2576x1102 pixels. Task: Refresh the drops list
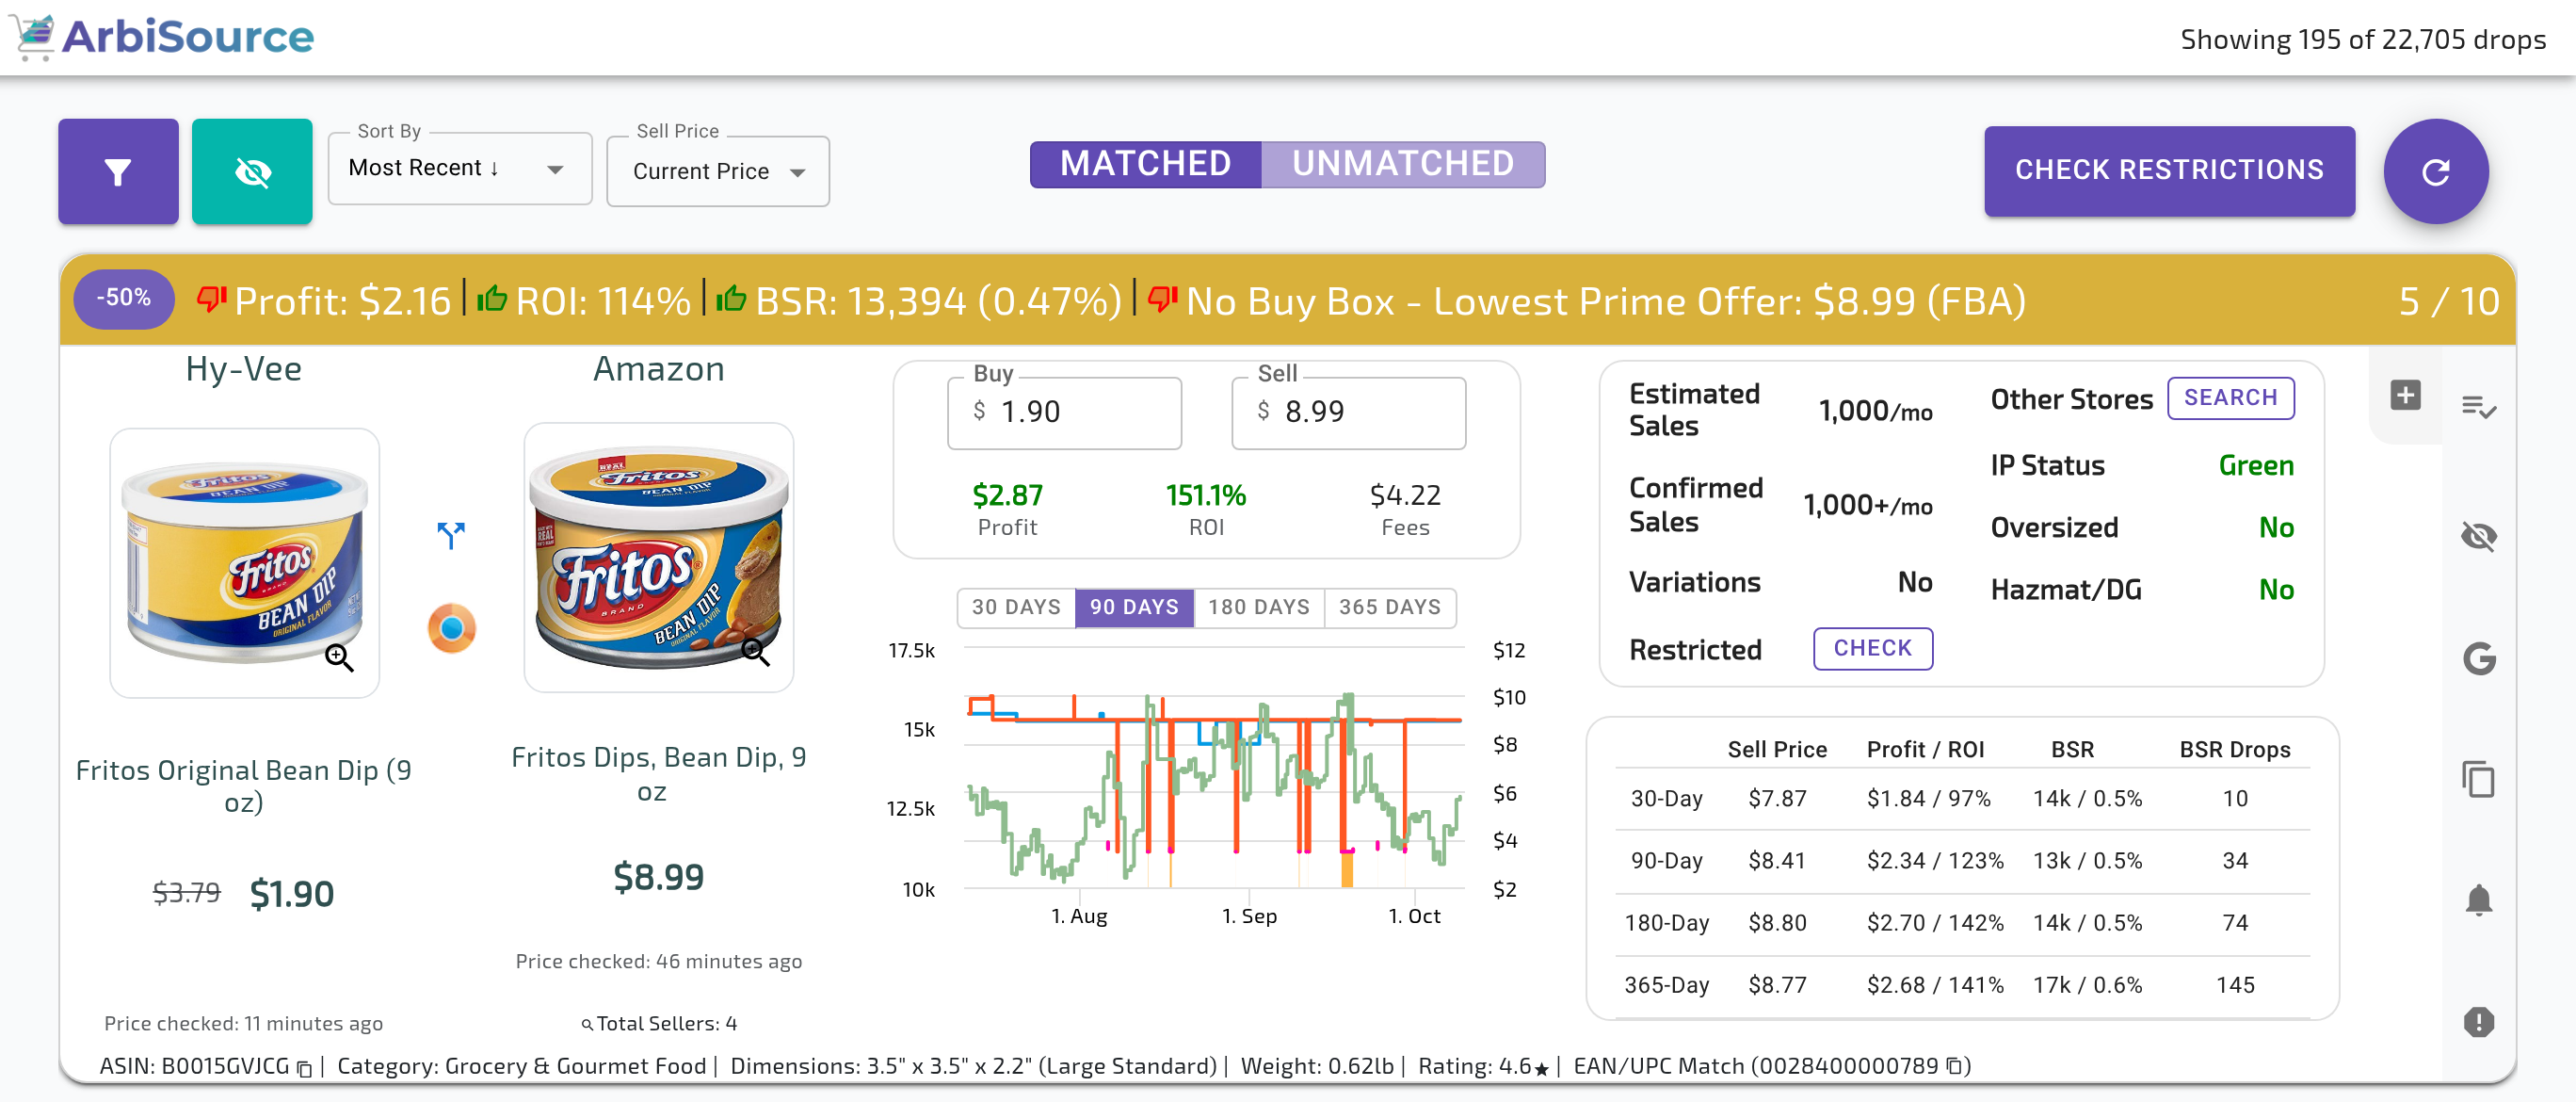pos(2436,171)
